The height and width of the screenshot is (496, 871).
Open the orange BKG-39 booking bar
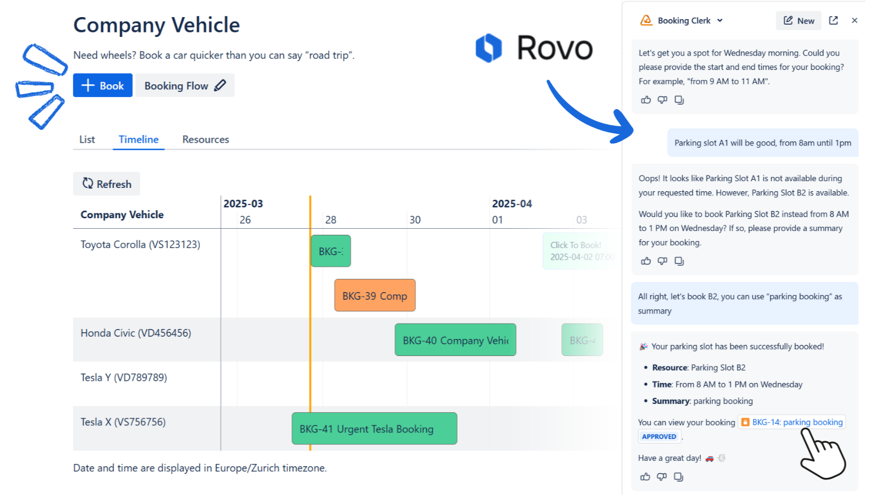375,295
